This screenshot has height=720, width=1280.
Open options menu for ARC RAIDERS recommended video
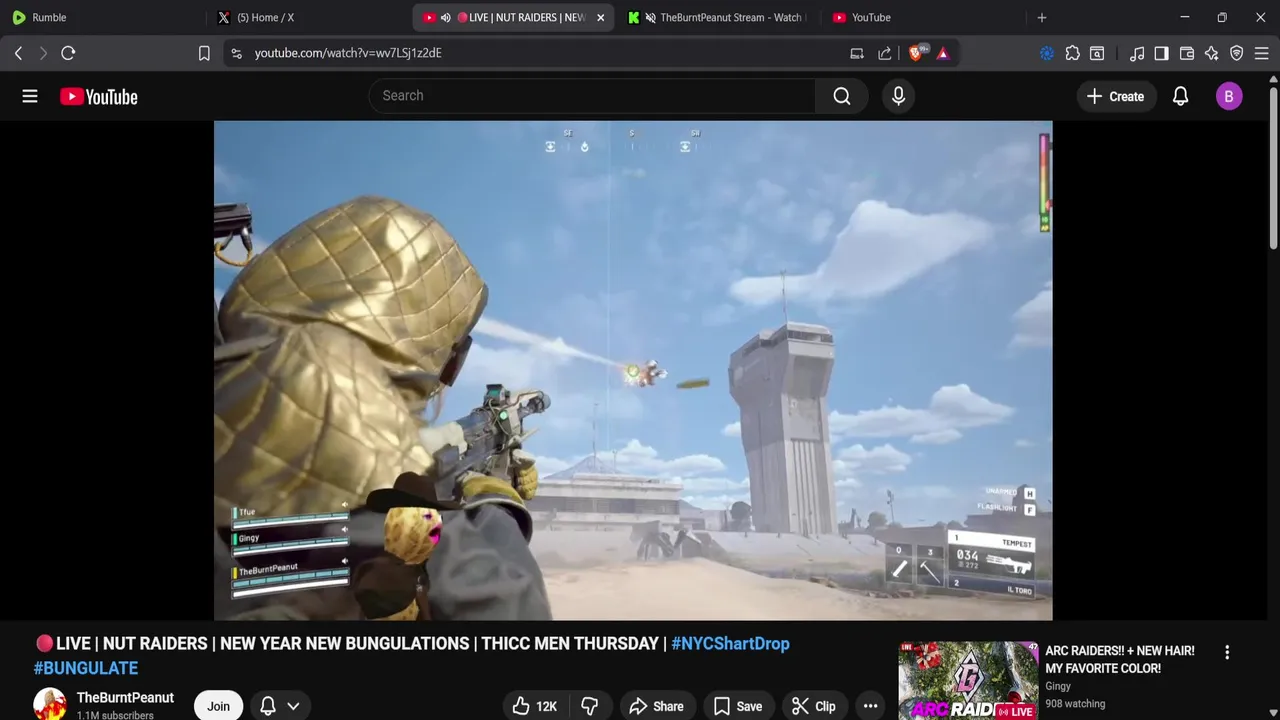(x=1227, y=652)
